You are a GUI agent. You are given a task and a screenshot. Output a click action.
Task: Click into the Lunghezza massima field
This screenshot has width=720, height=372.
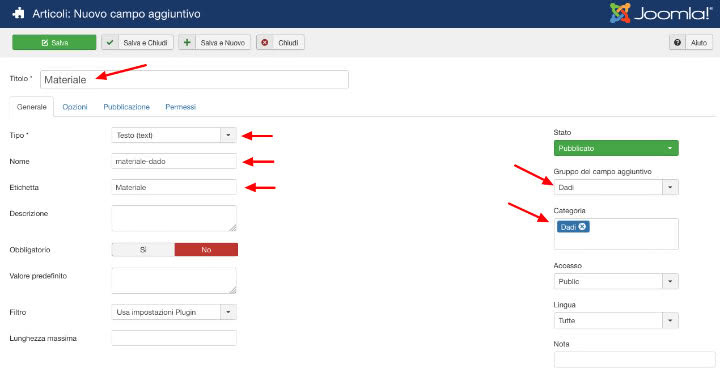(174, 338)
